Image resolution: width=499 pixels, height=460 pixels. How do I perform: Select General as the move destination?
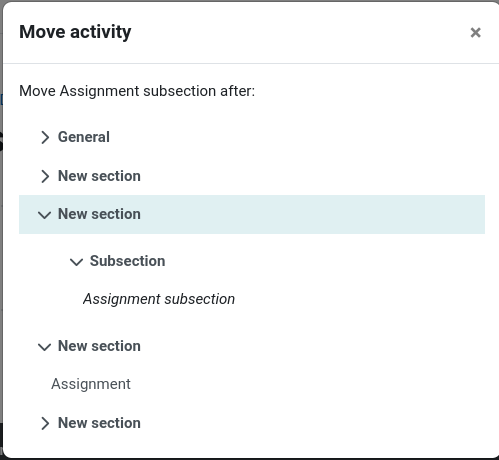[x=84, y=137]
